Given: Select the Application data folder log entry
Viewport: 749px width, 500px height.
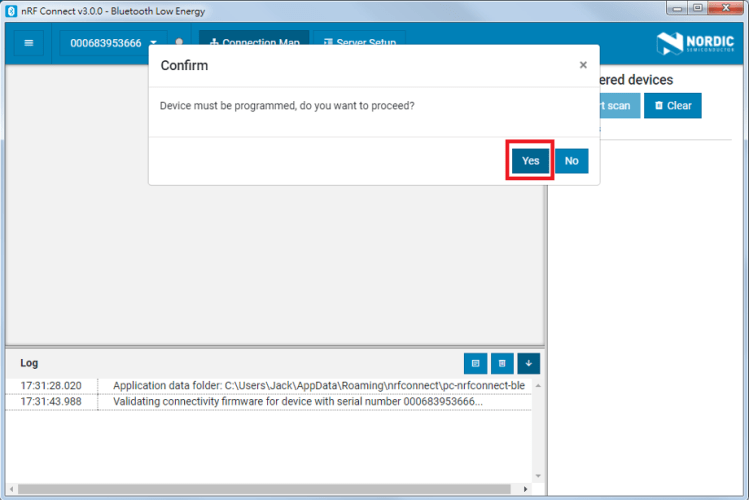Looking at the screenshot, I should pyautogui.click(x=318, y=386).
